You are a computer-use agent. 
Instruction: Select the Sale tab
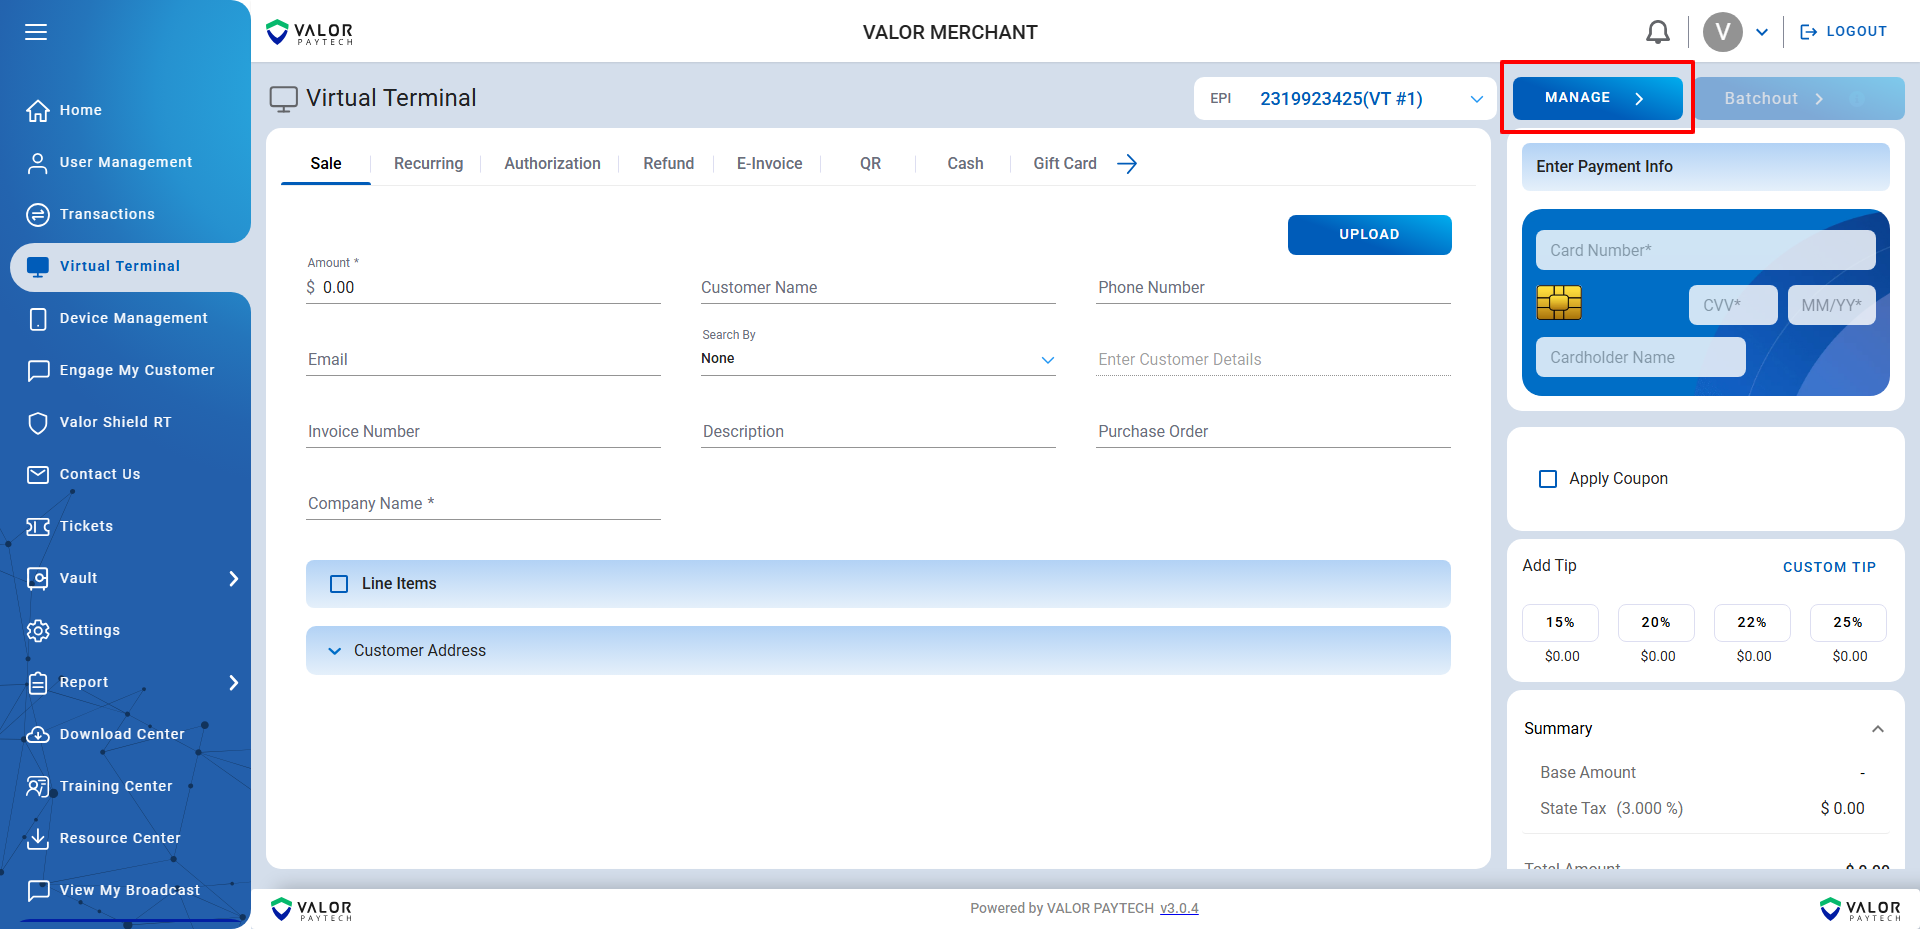click(326, 164)
